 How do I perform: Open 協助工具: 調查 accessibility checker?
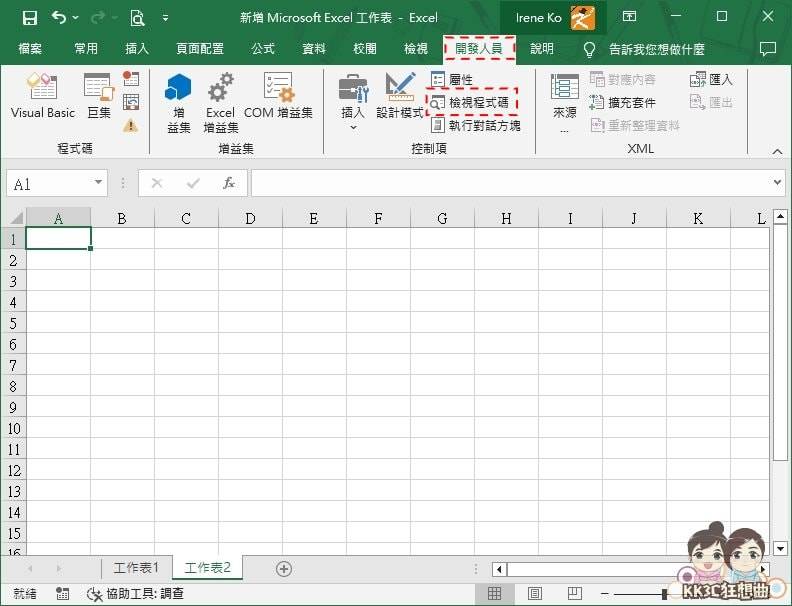135,593
